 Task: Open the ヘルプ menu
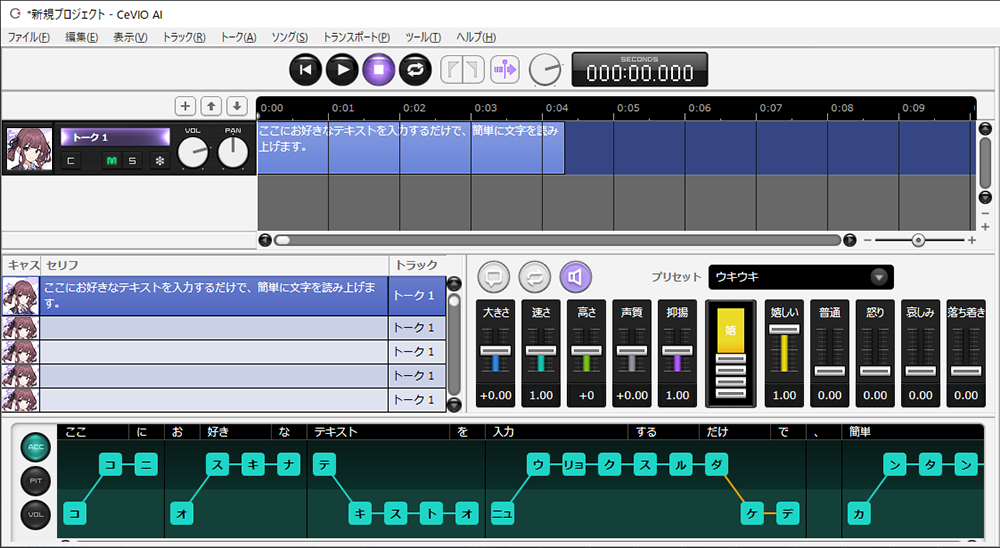(476, 37)
